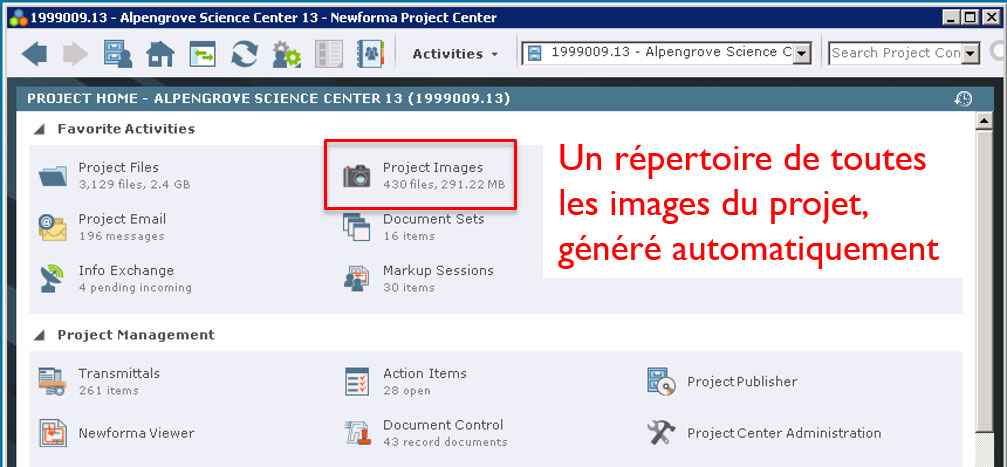Open the My Projects toolbar icon
The image size is (1007, 467).
(x=118, y=54)
